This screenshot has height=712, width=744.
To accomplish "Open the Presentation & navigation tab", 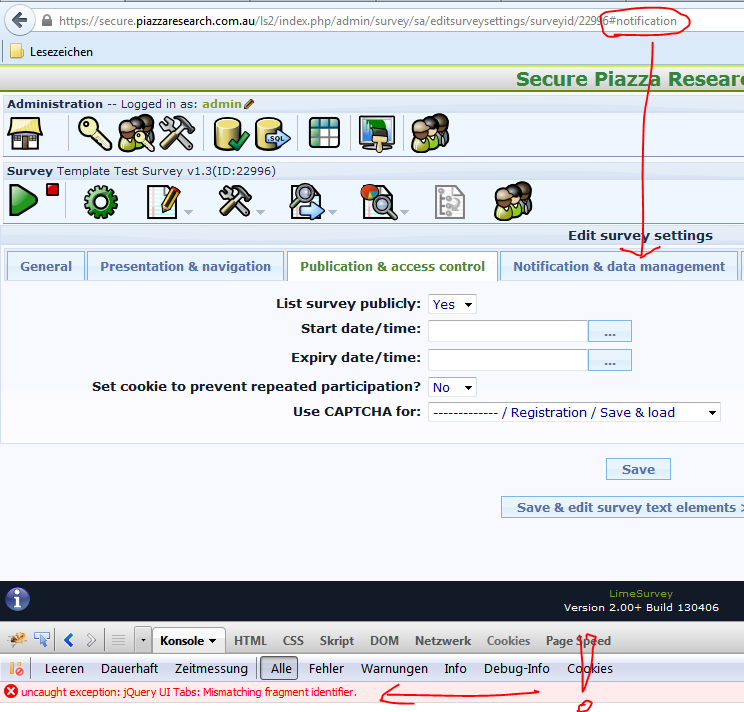I will [185, 266].
